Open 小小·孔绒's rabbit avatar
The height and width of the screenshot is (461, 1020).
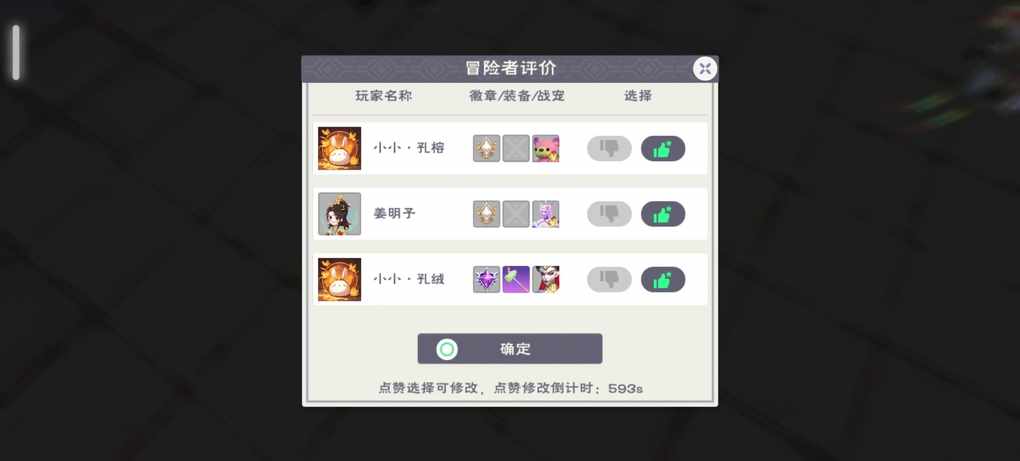tap(340, 280)
